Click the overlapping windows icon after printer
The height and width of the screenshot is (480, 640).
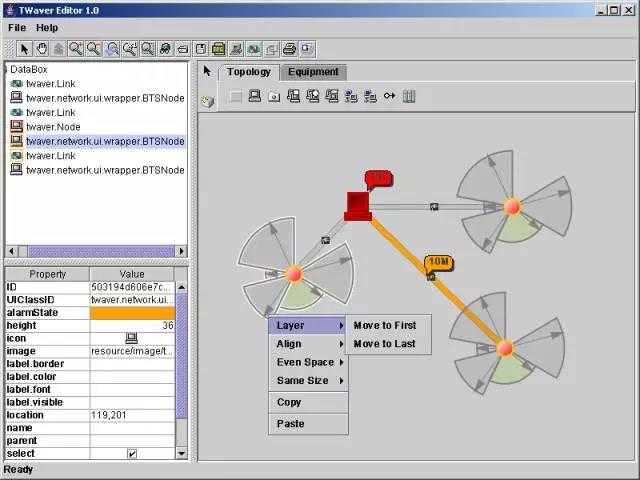[307, 49]
